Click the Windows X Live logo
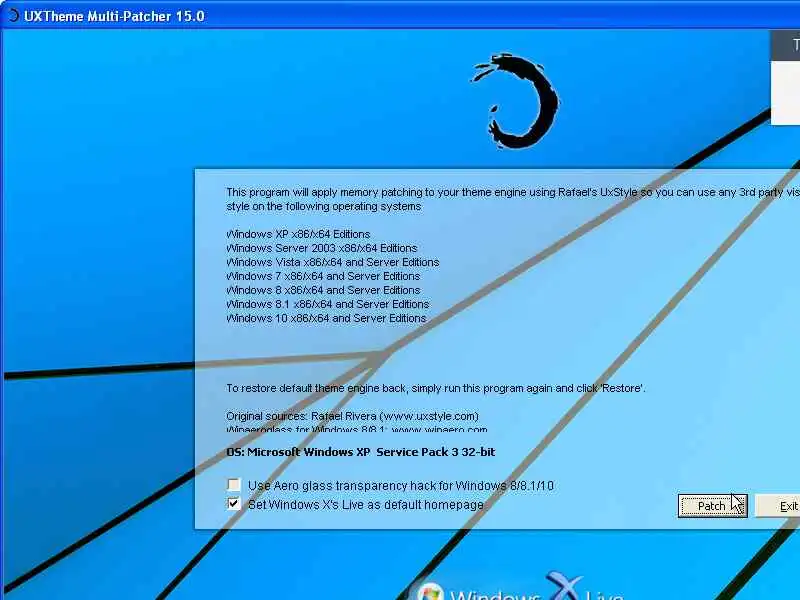The width and height of the screenshot is (800, 600). tap(520, 587)
